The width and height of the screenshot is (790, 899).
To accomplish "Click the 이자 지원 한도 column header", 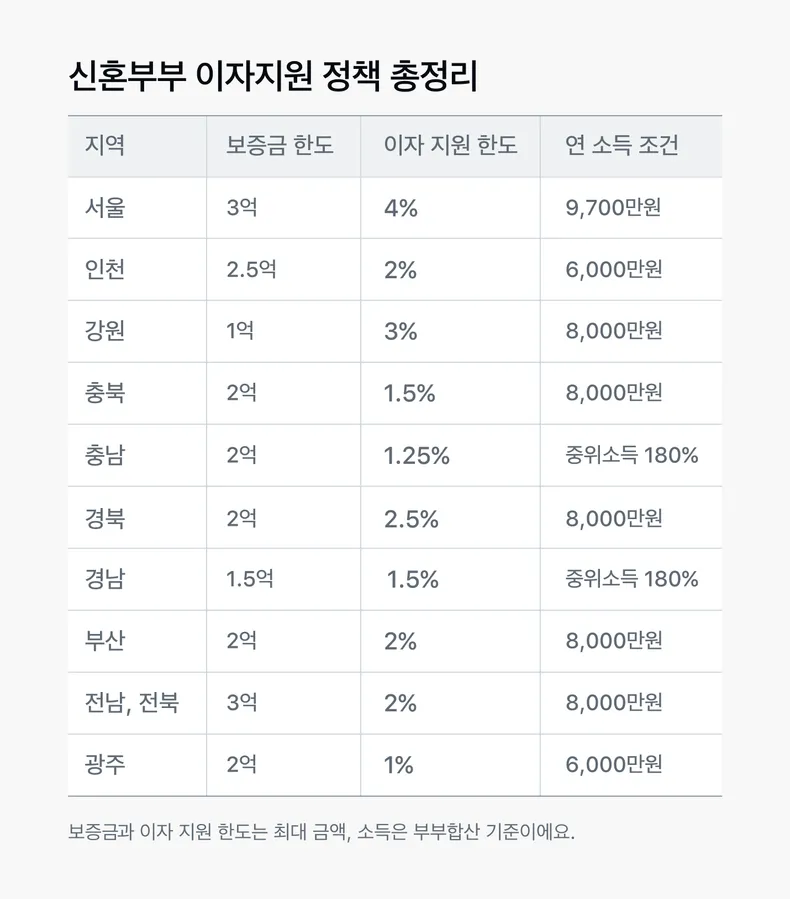I will [x=450, y=146].
